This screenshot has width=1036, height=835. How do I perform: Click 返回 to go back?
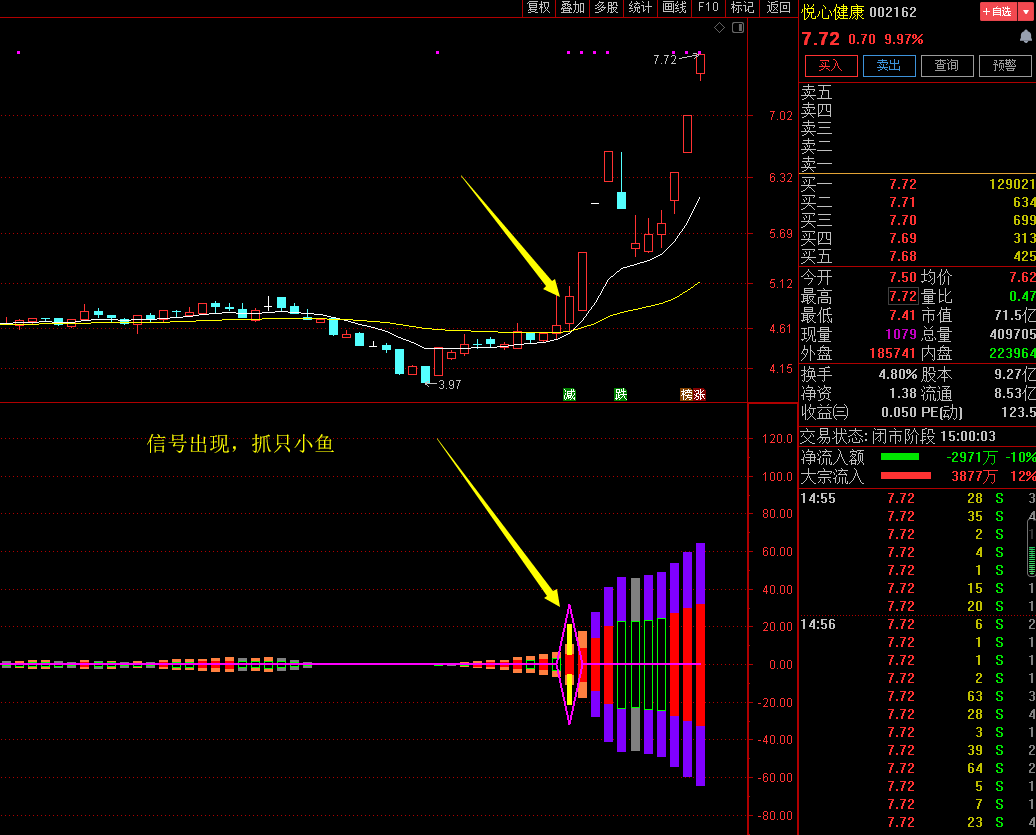point(778,8)
